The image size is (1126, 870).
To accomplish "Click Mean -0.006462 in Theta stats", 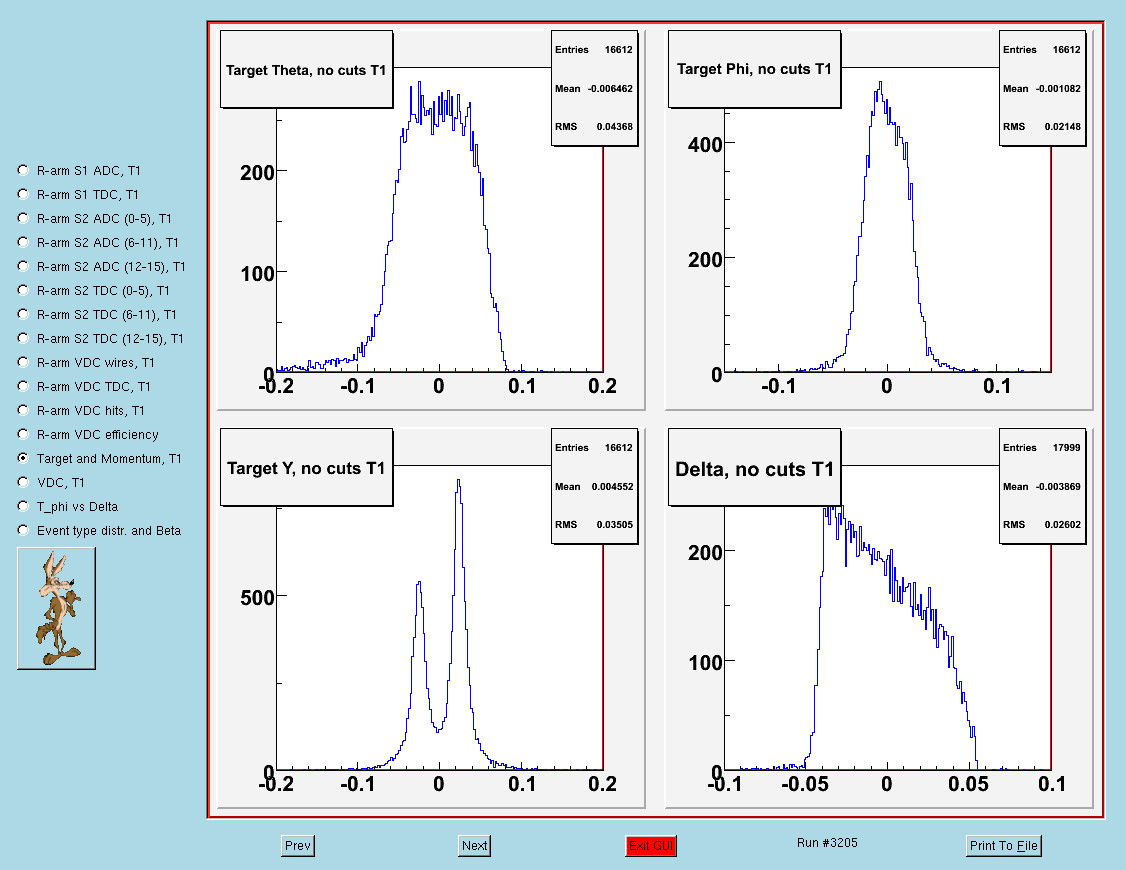I will click(x=594, y=88).
